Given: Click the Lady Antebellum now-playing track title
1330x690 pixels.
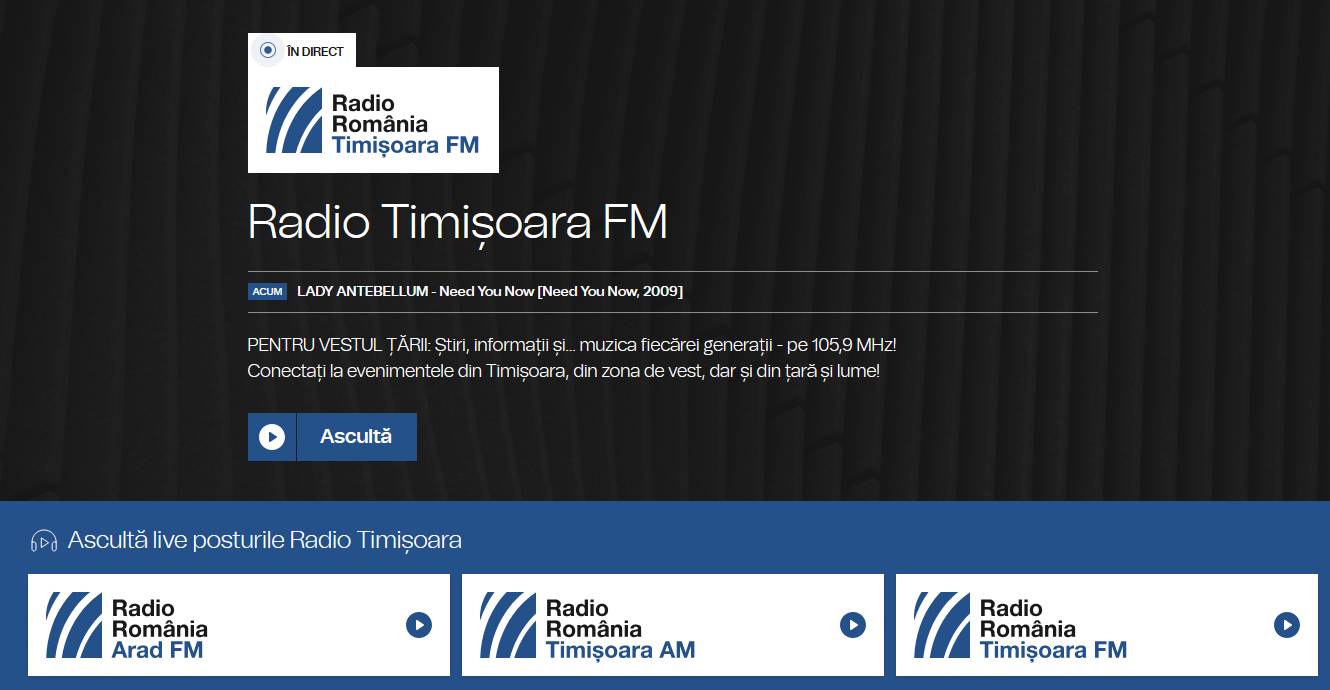Looking at the screenshot, I should pos(490,291).
